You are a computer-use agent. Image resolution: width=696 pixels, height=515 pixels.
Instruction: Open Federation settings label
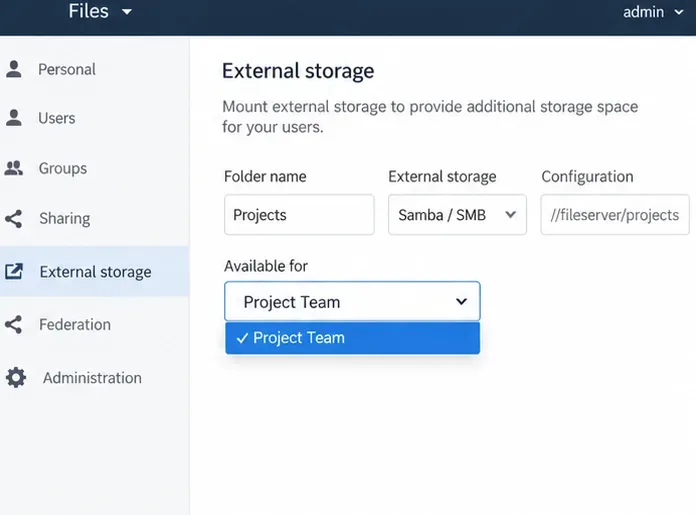[x=75, y=325]
